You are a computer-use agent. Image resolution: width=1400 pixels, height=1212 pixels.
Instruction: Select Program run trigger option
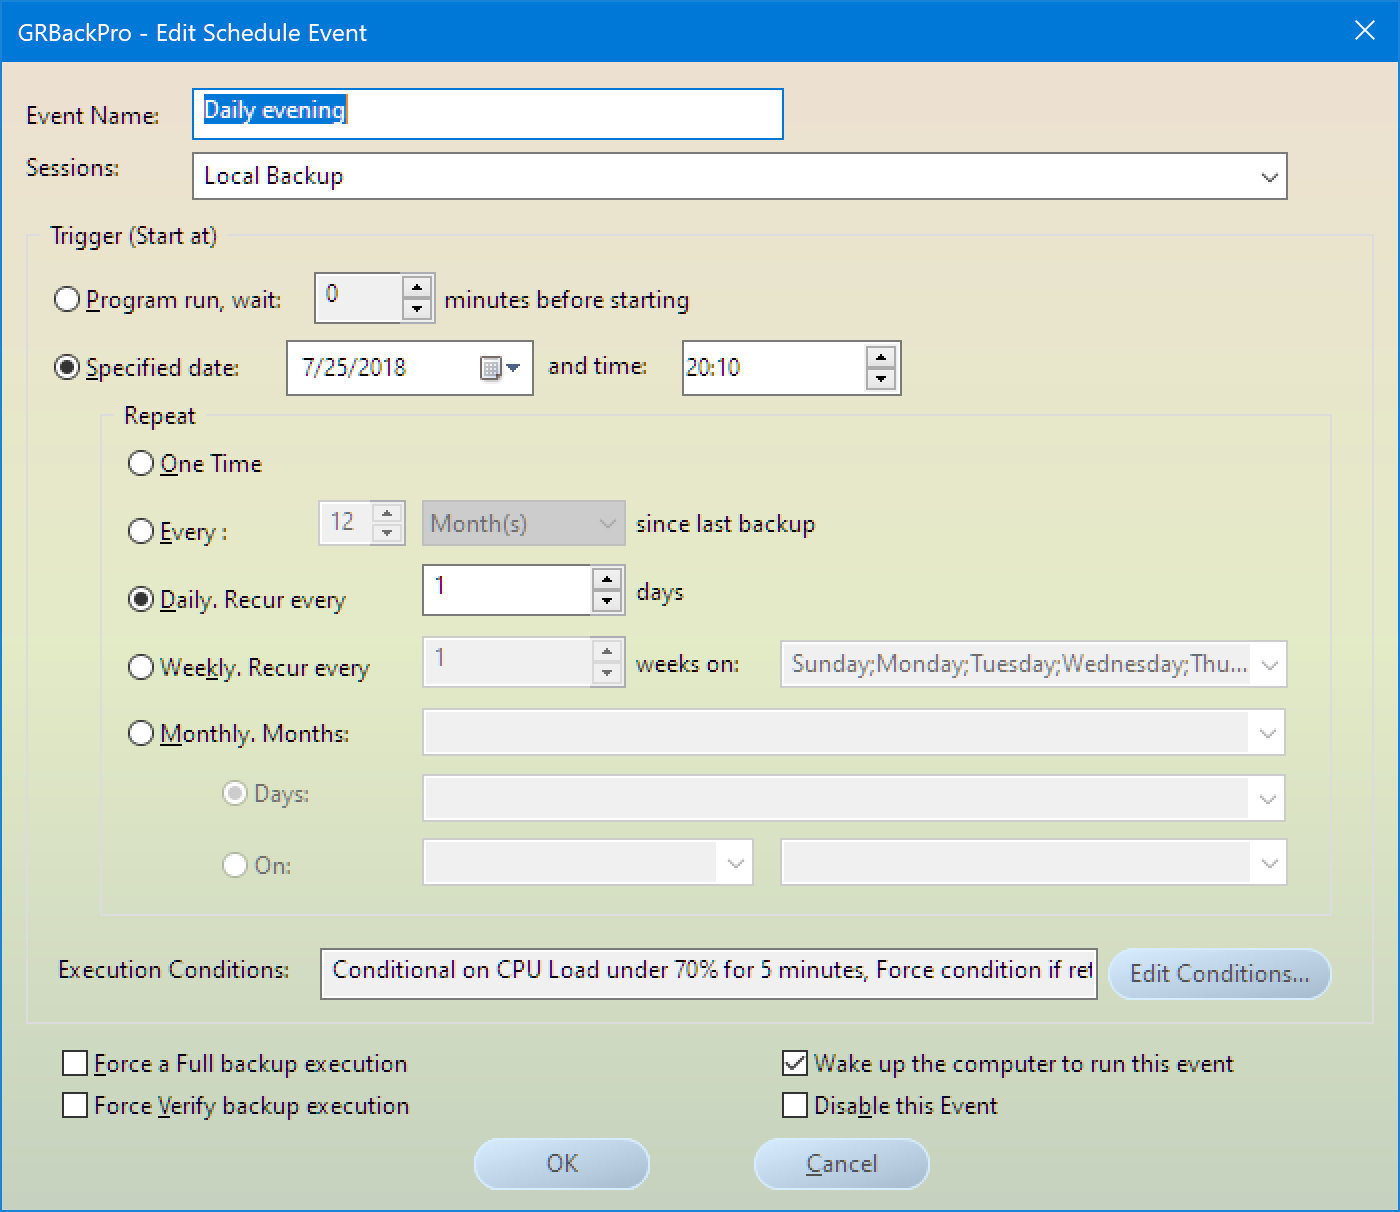coord(67,299)
